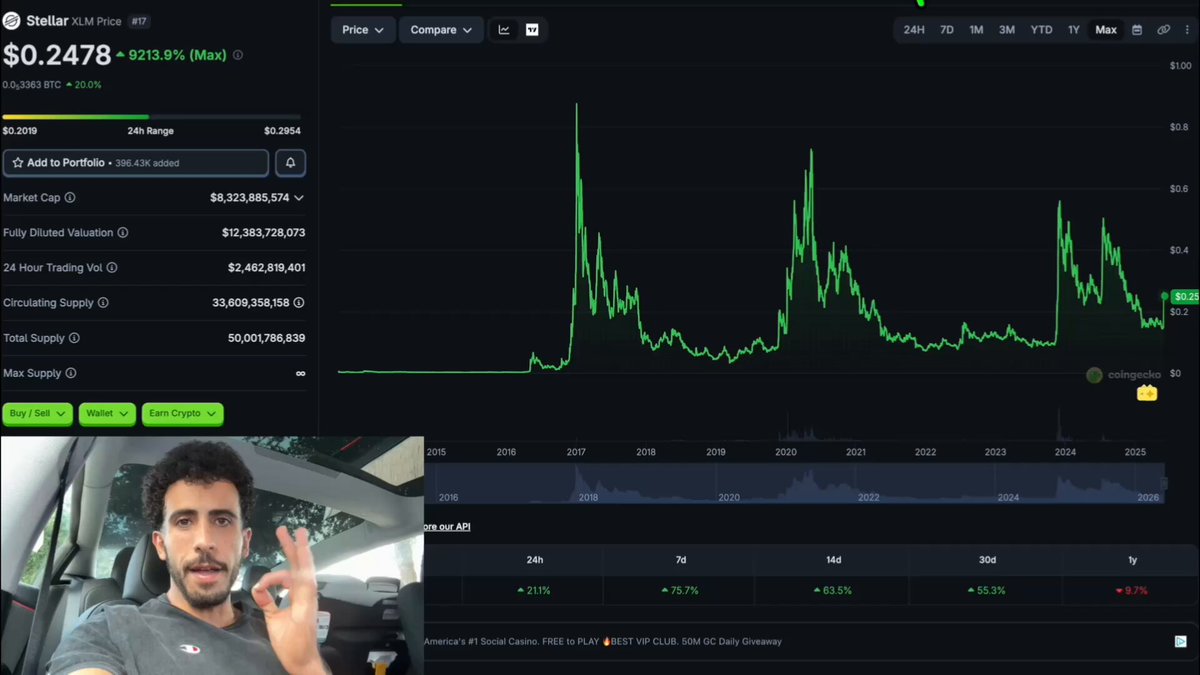Click the $0.2954 range high value
Viewport: 1200px width, 675px height.
point(282,131)
